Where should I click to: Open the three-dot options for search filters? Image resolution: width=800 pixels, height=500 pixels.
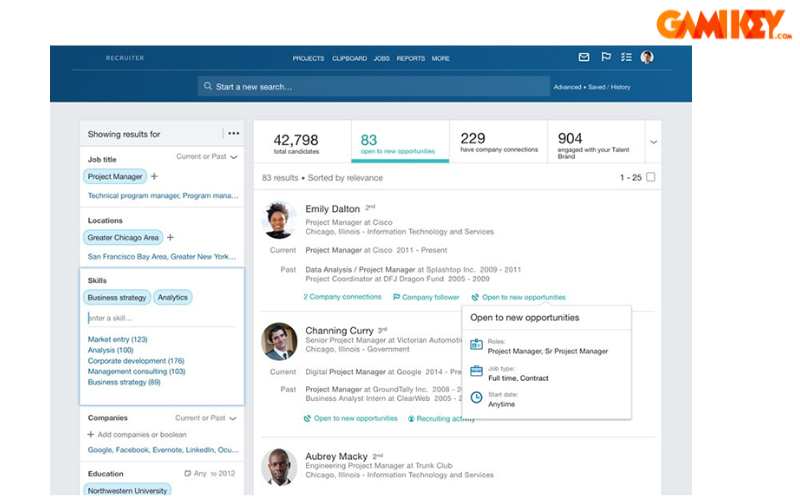(234, 133)
